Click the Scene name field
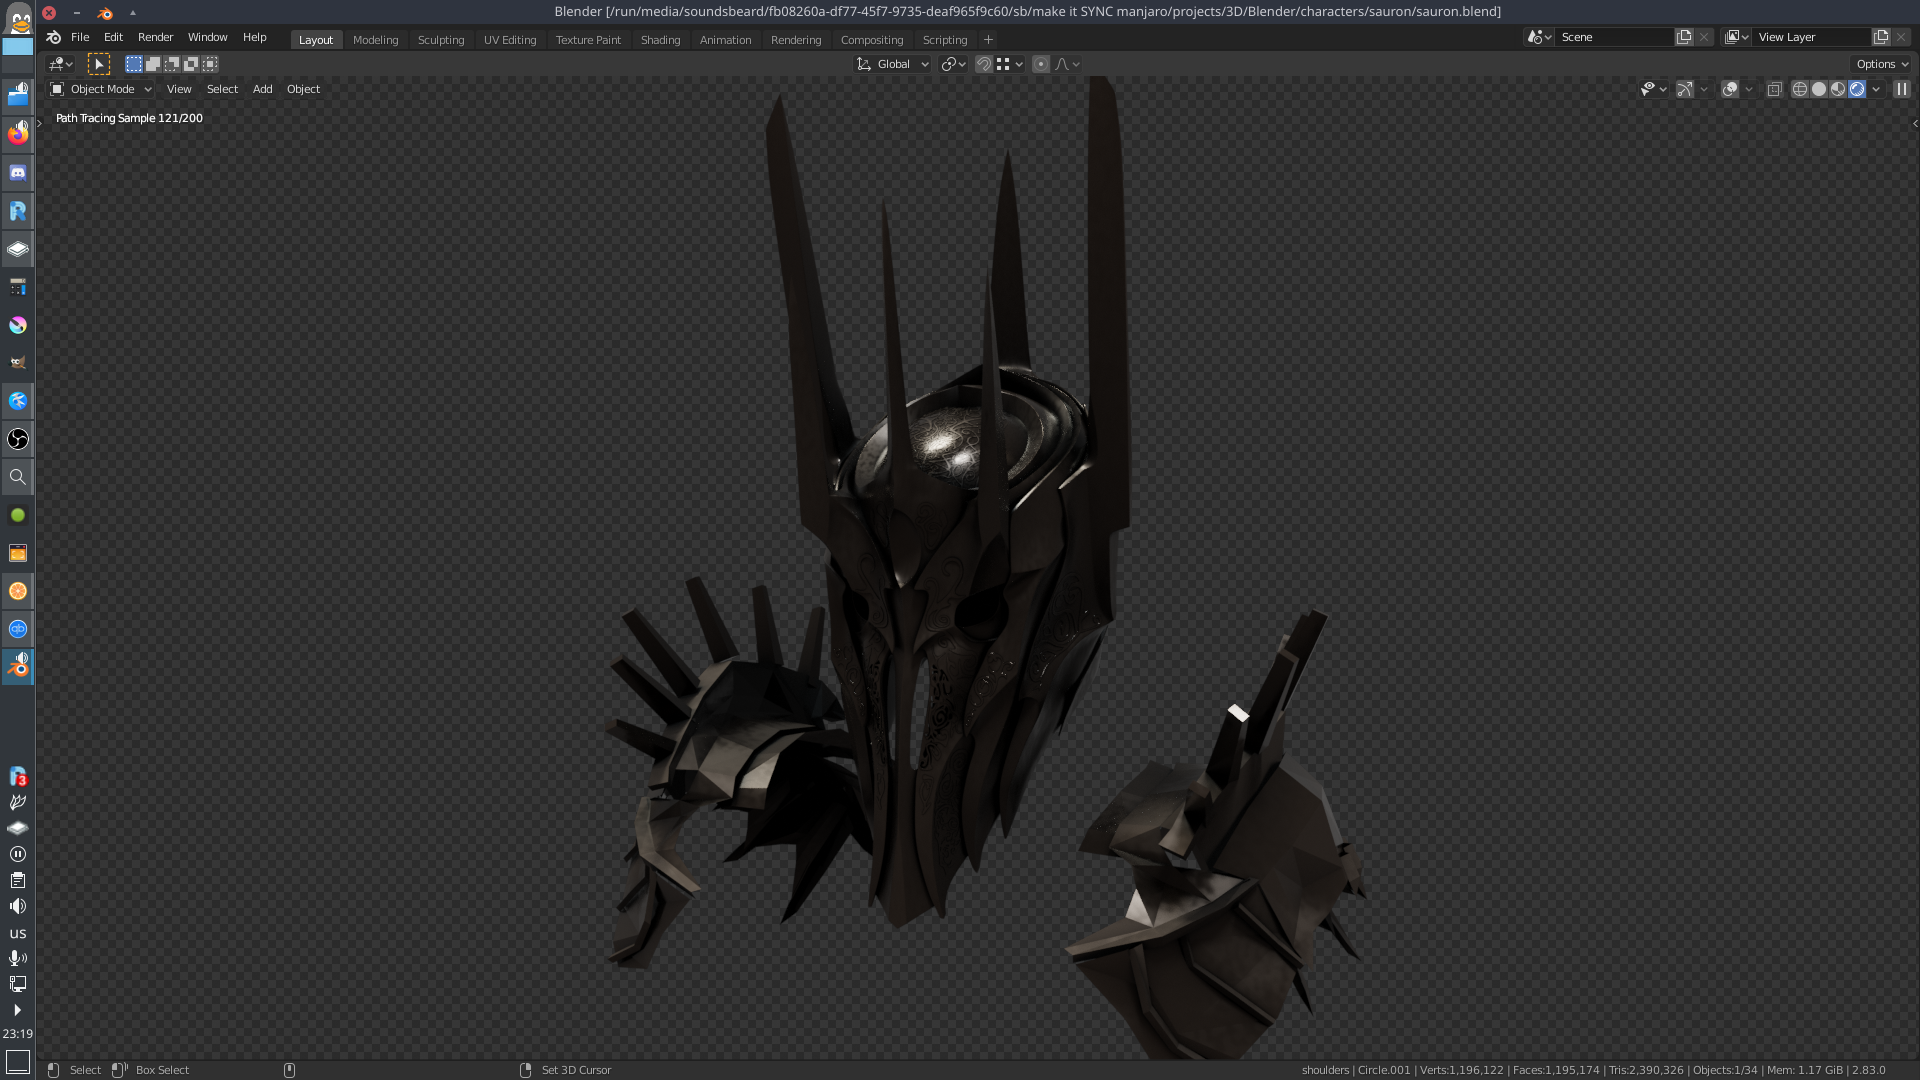Image resolution: width=1920 pixels, height=1080 pixels. 1614,37
